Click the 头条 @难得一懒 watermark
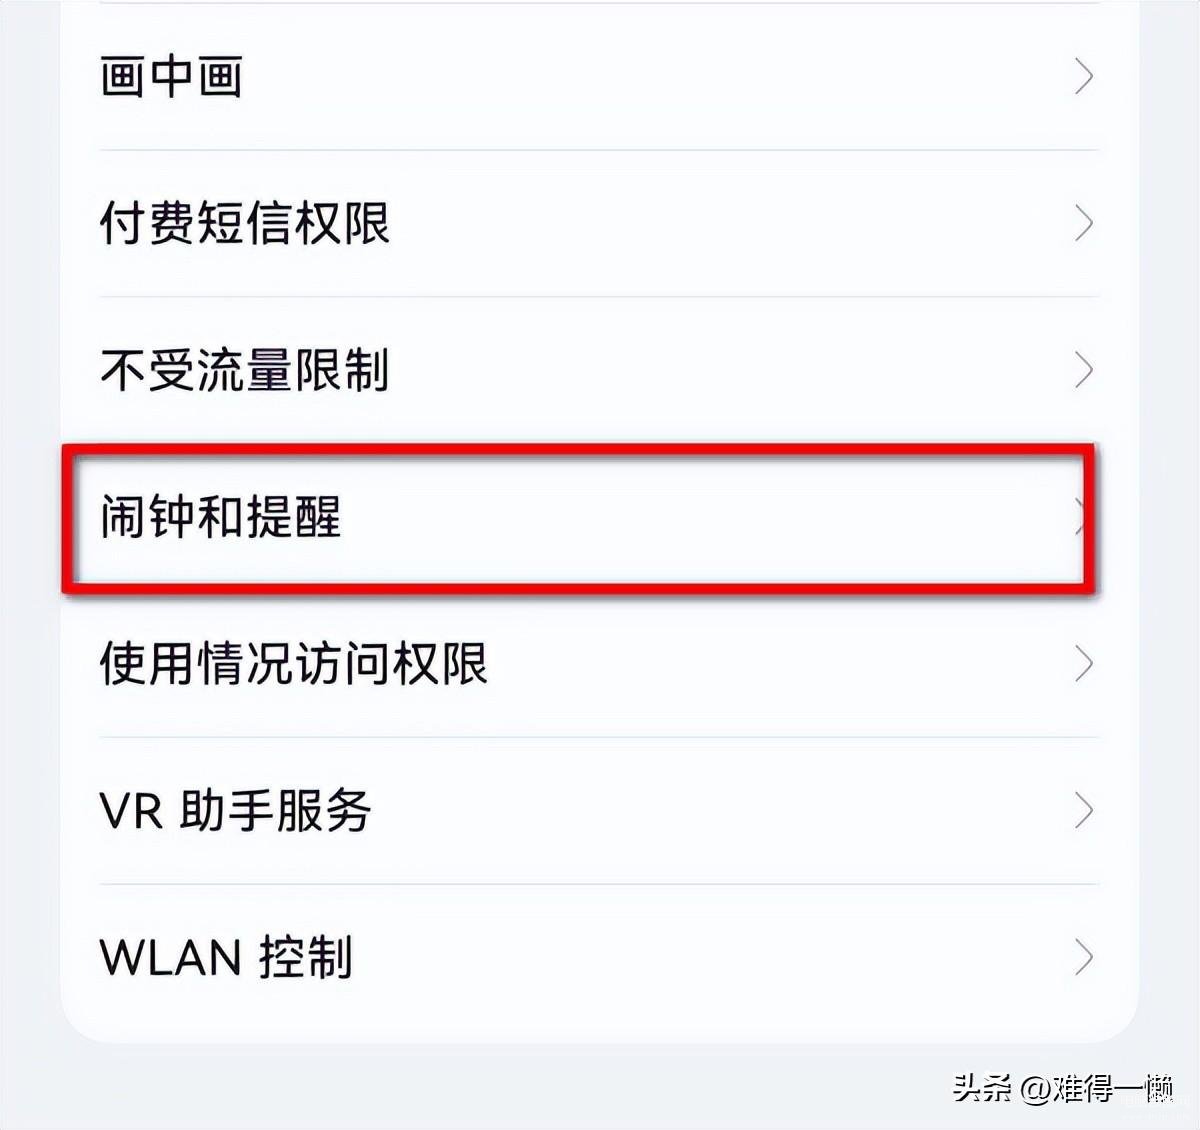Screen dimensions: 1200x1130 (x=1062, y=1088)
